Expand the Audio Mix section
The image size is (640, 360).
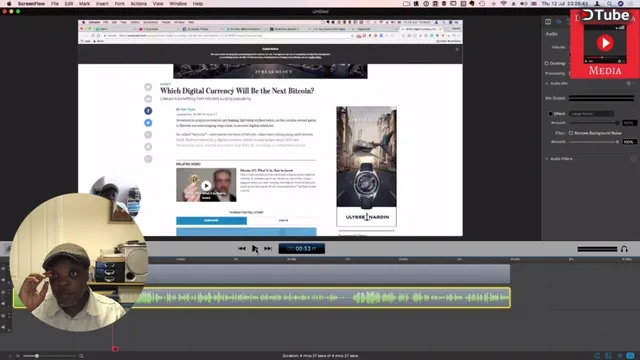pos(547,83)
